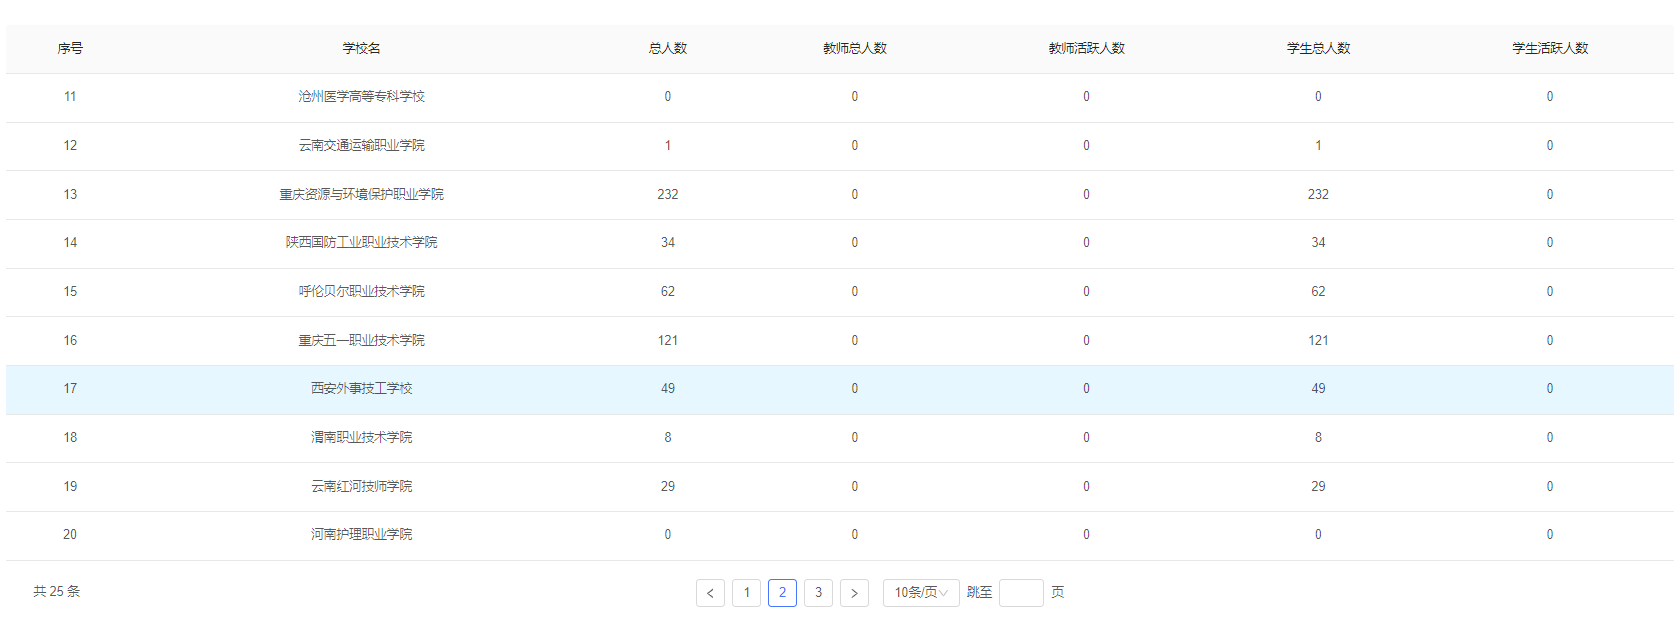Go to the previous page arrow
The height and width of the screenshot is (619, 1677).
(x=710, y=593)
